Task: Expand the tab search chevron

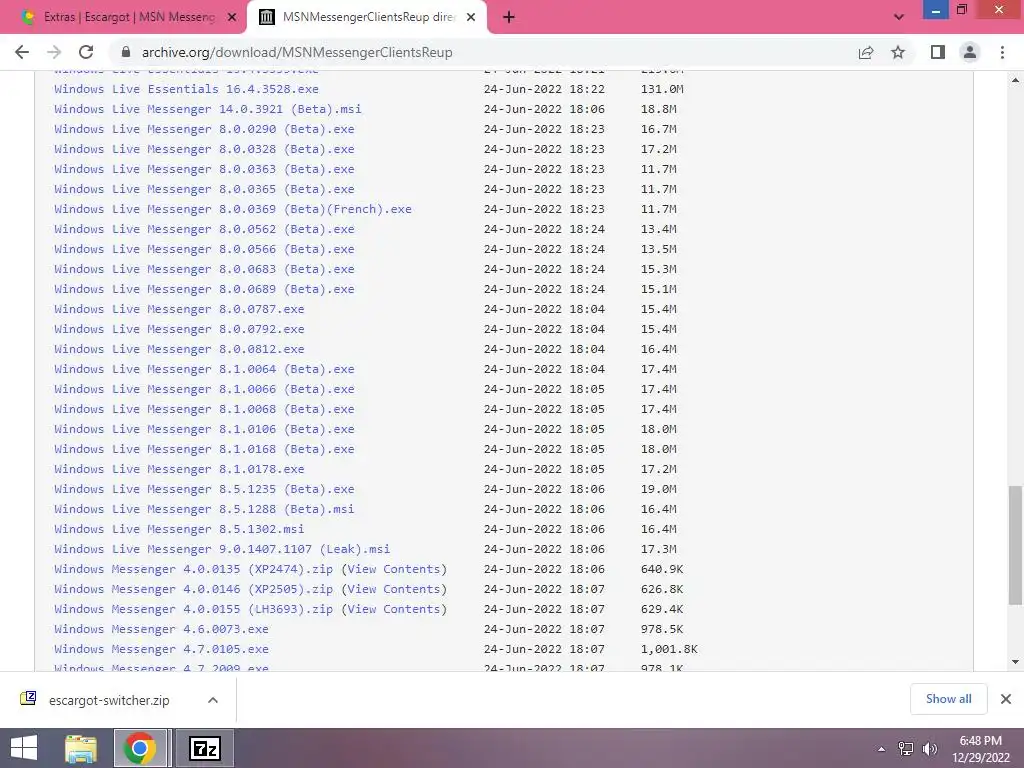Action: click(x=899, y=17)
